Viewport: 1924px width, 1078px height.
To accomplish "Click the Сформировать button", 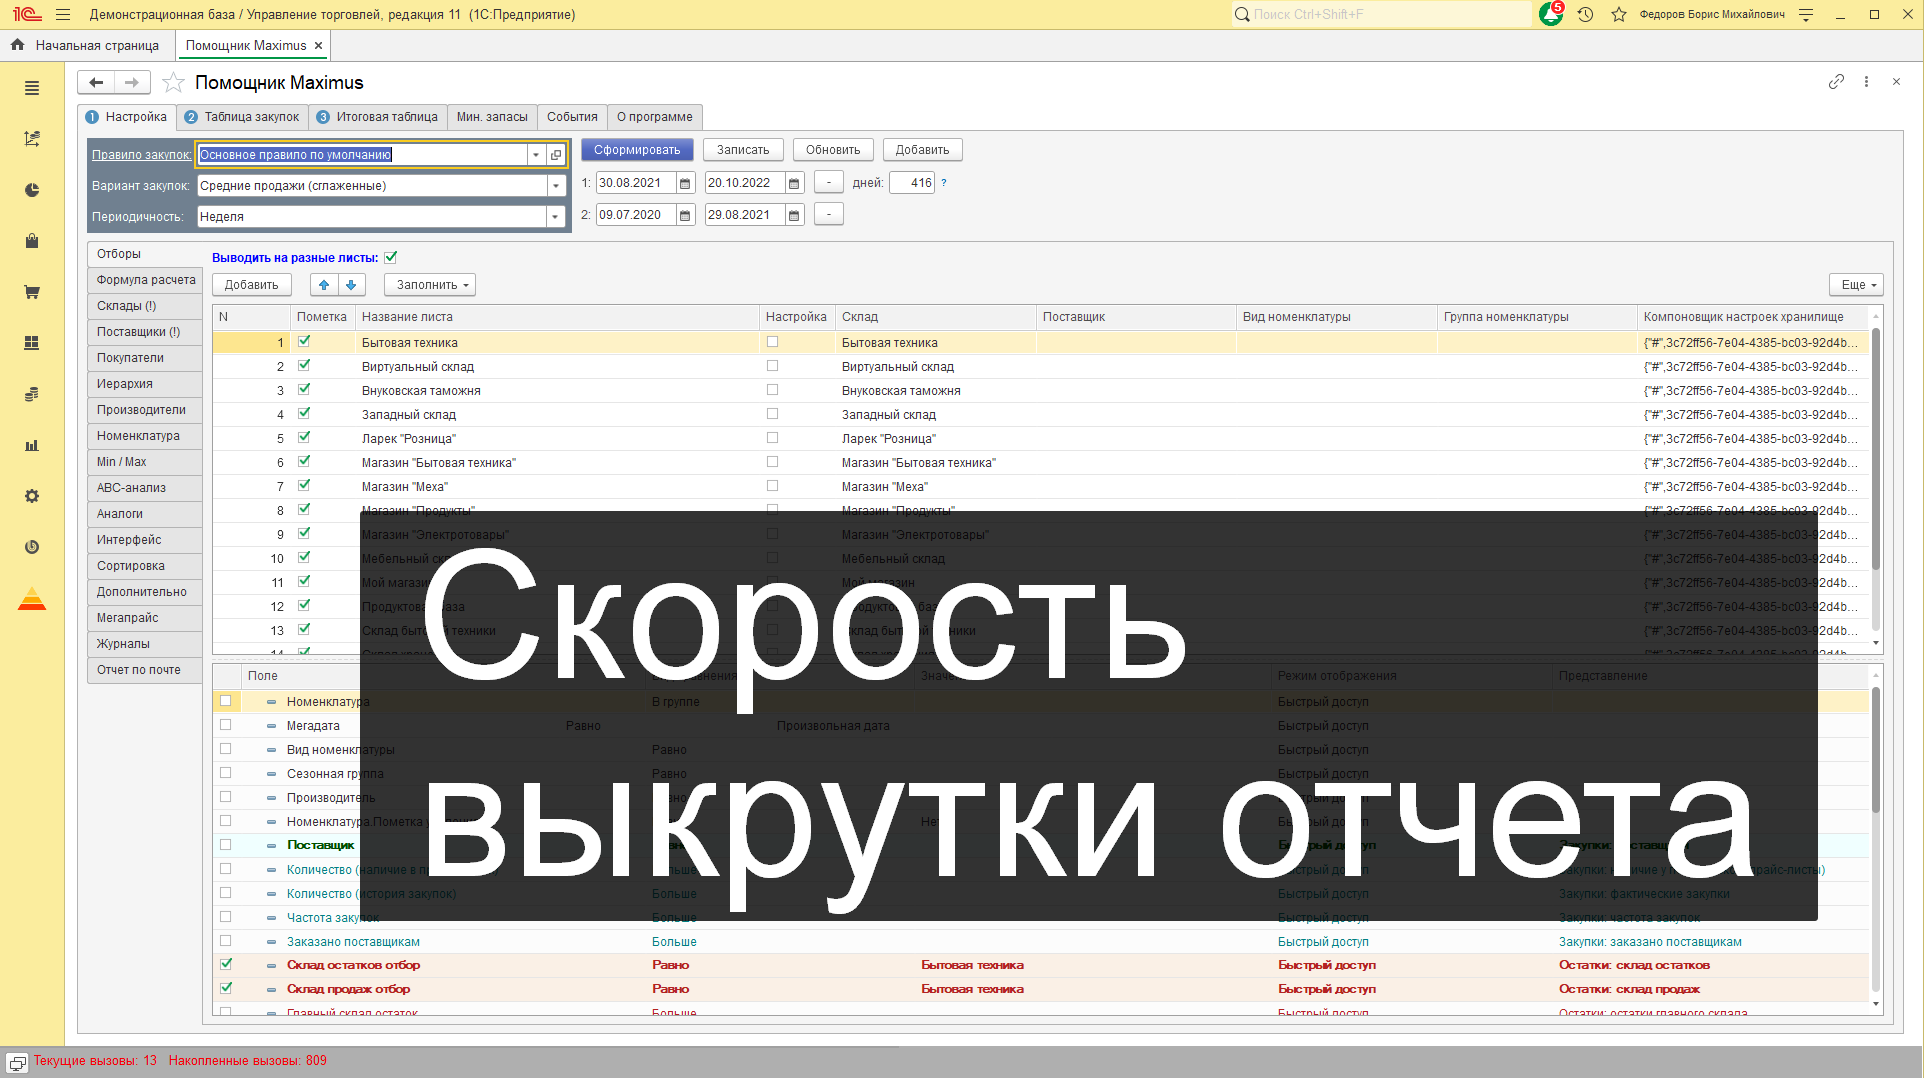I will pyautogui.click(x=637, y=150).
